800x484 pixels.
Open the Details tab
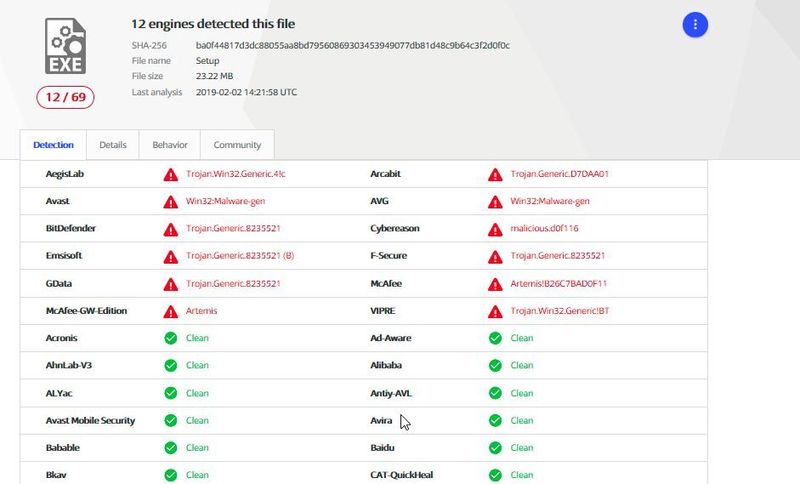click(113, 145)
